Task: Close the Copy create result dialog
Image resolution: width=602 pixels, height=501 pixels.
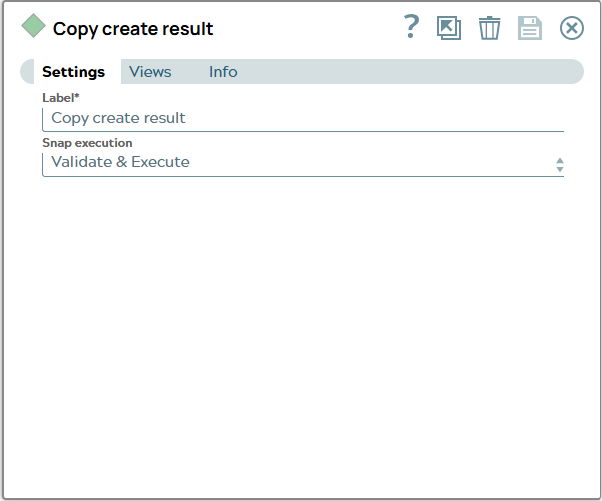Action: pyautogui.click(x=572, y=28)
